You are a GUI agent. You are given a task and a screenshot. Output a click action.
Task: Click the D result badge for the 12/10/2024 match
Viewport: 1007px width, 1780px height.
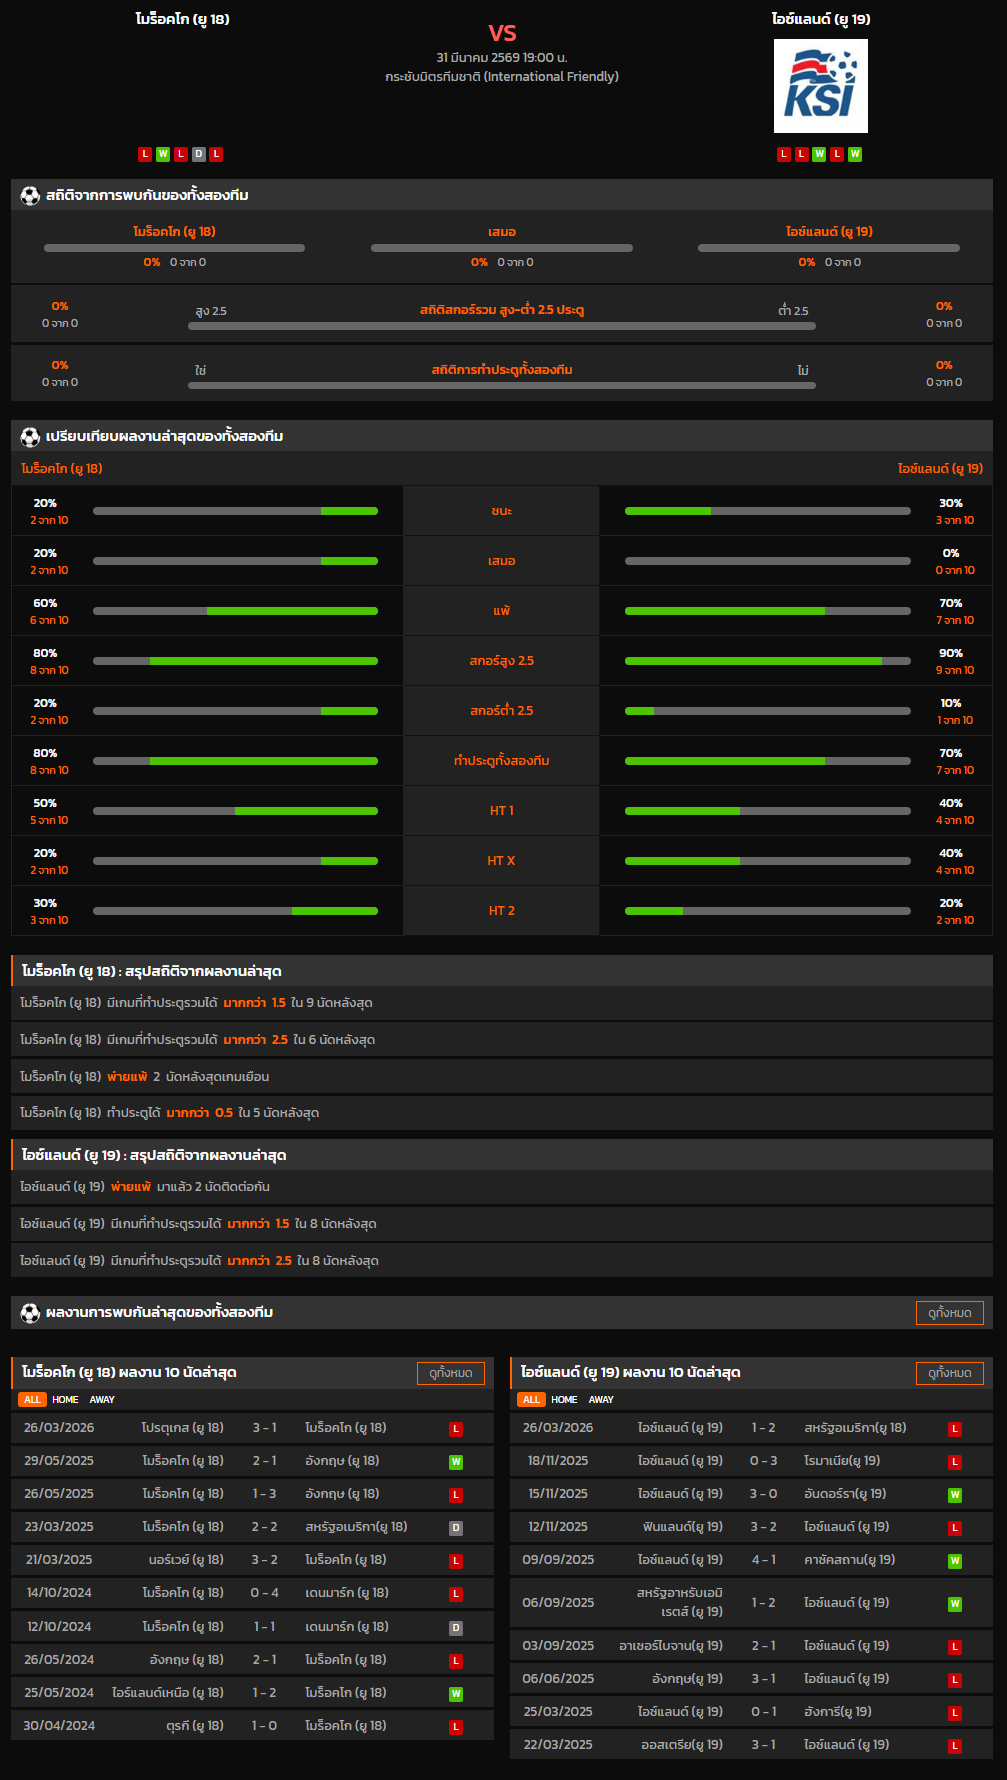[x=456, y=1628]
